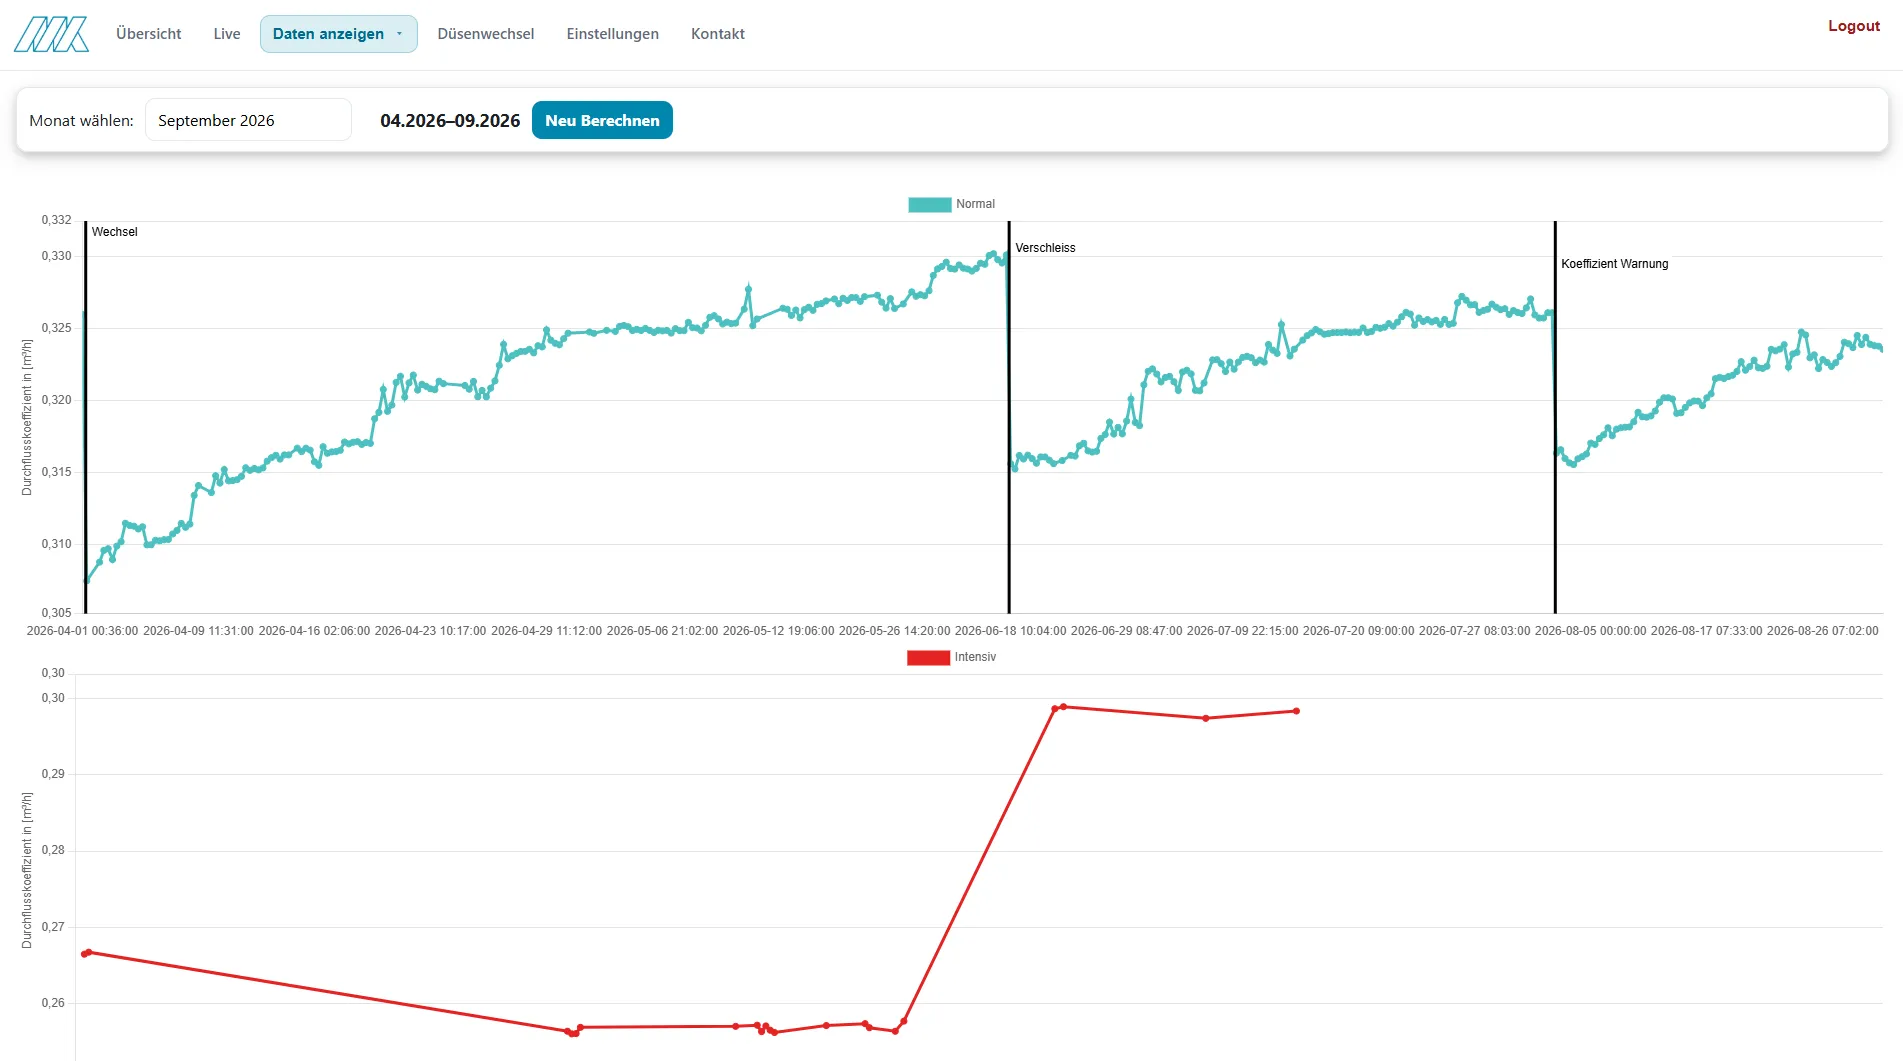Log out using the Logout link
1903x1061 pixels.
click(1854, 26)
